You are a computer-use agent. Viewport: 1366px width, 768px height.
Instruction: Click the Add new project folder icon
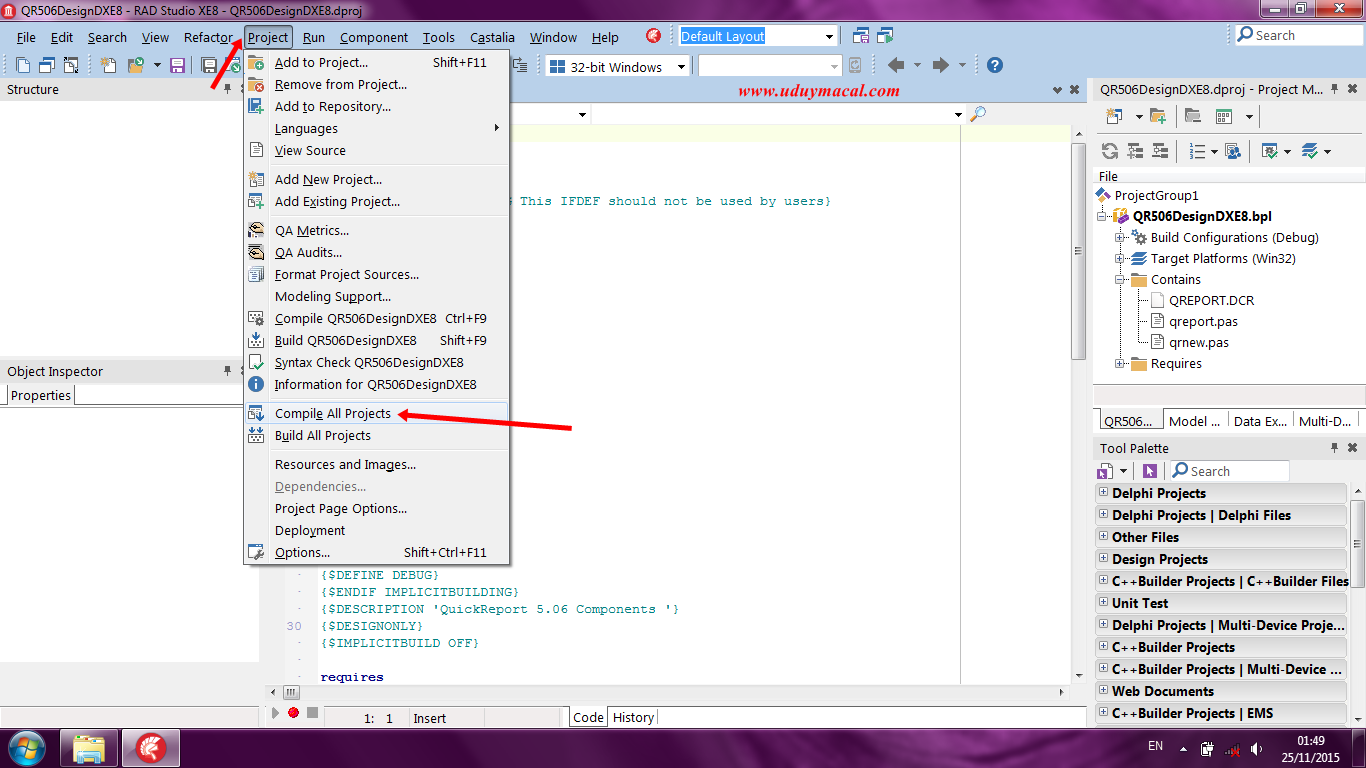1158,116
